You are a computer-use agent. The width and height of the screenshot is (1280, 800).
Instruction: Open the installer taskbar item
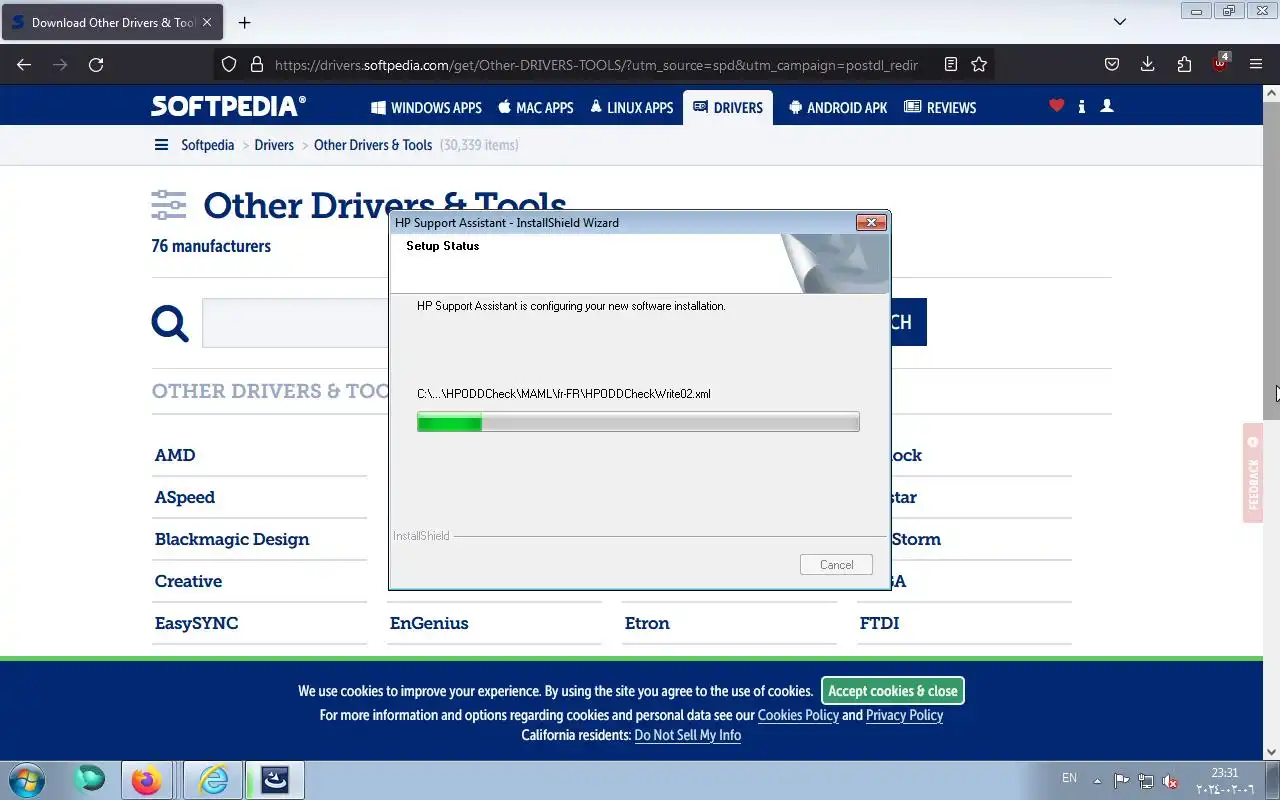(275, 780)
